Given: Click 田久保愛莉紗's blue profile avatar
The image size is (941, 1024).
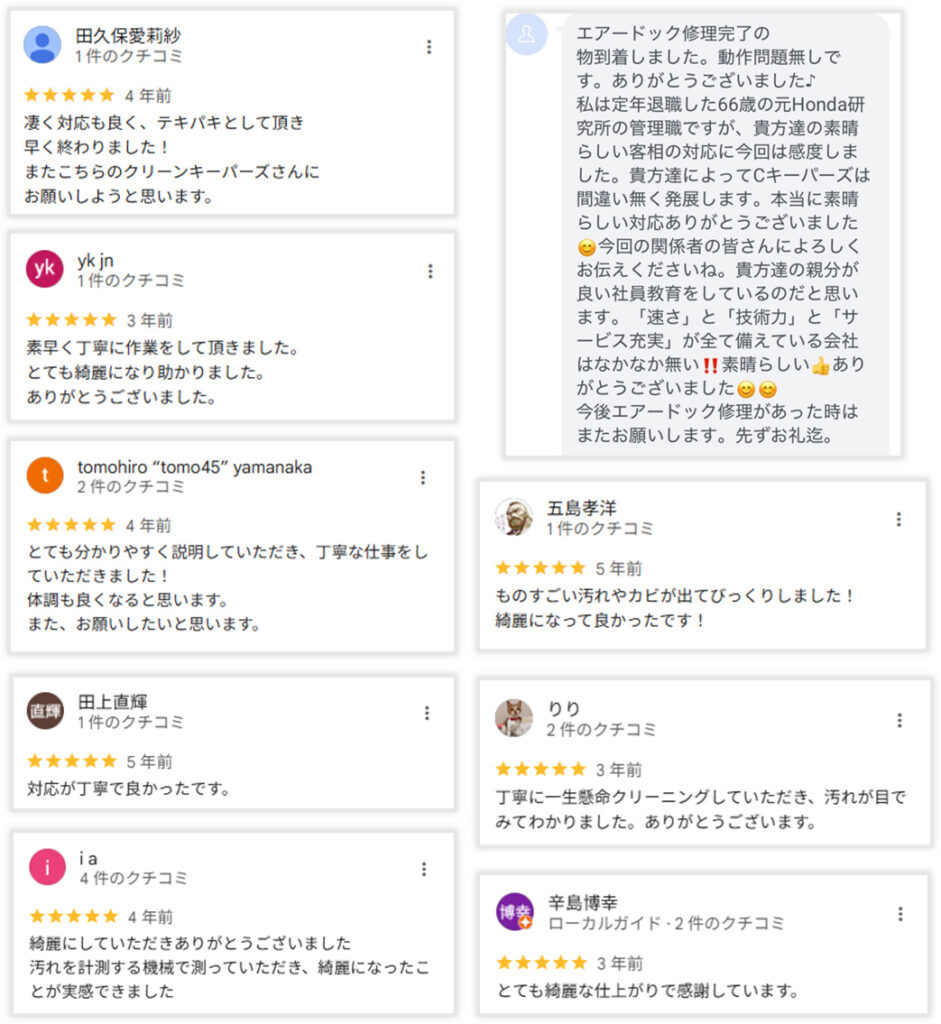Looking at the screenshot, I should (42, 45).
